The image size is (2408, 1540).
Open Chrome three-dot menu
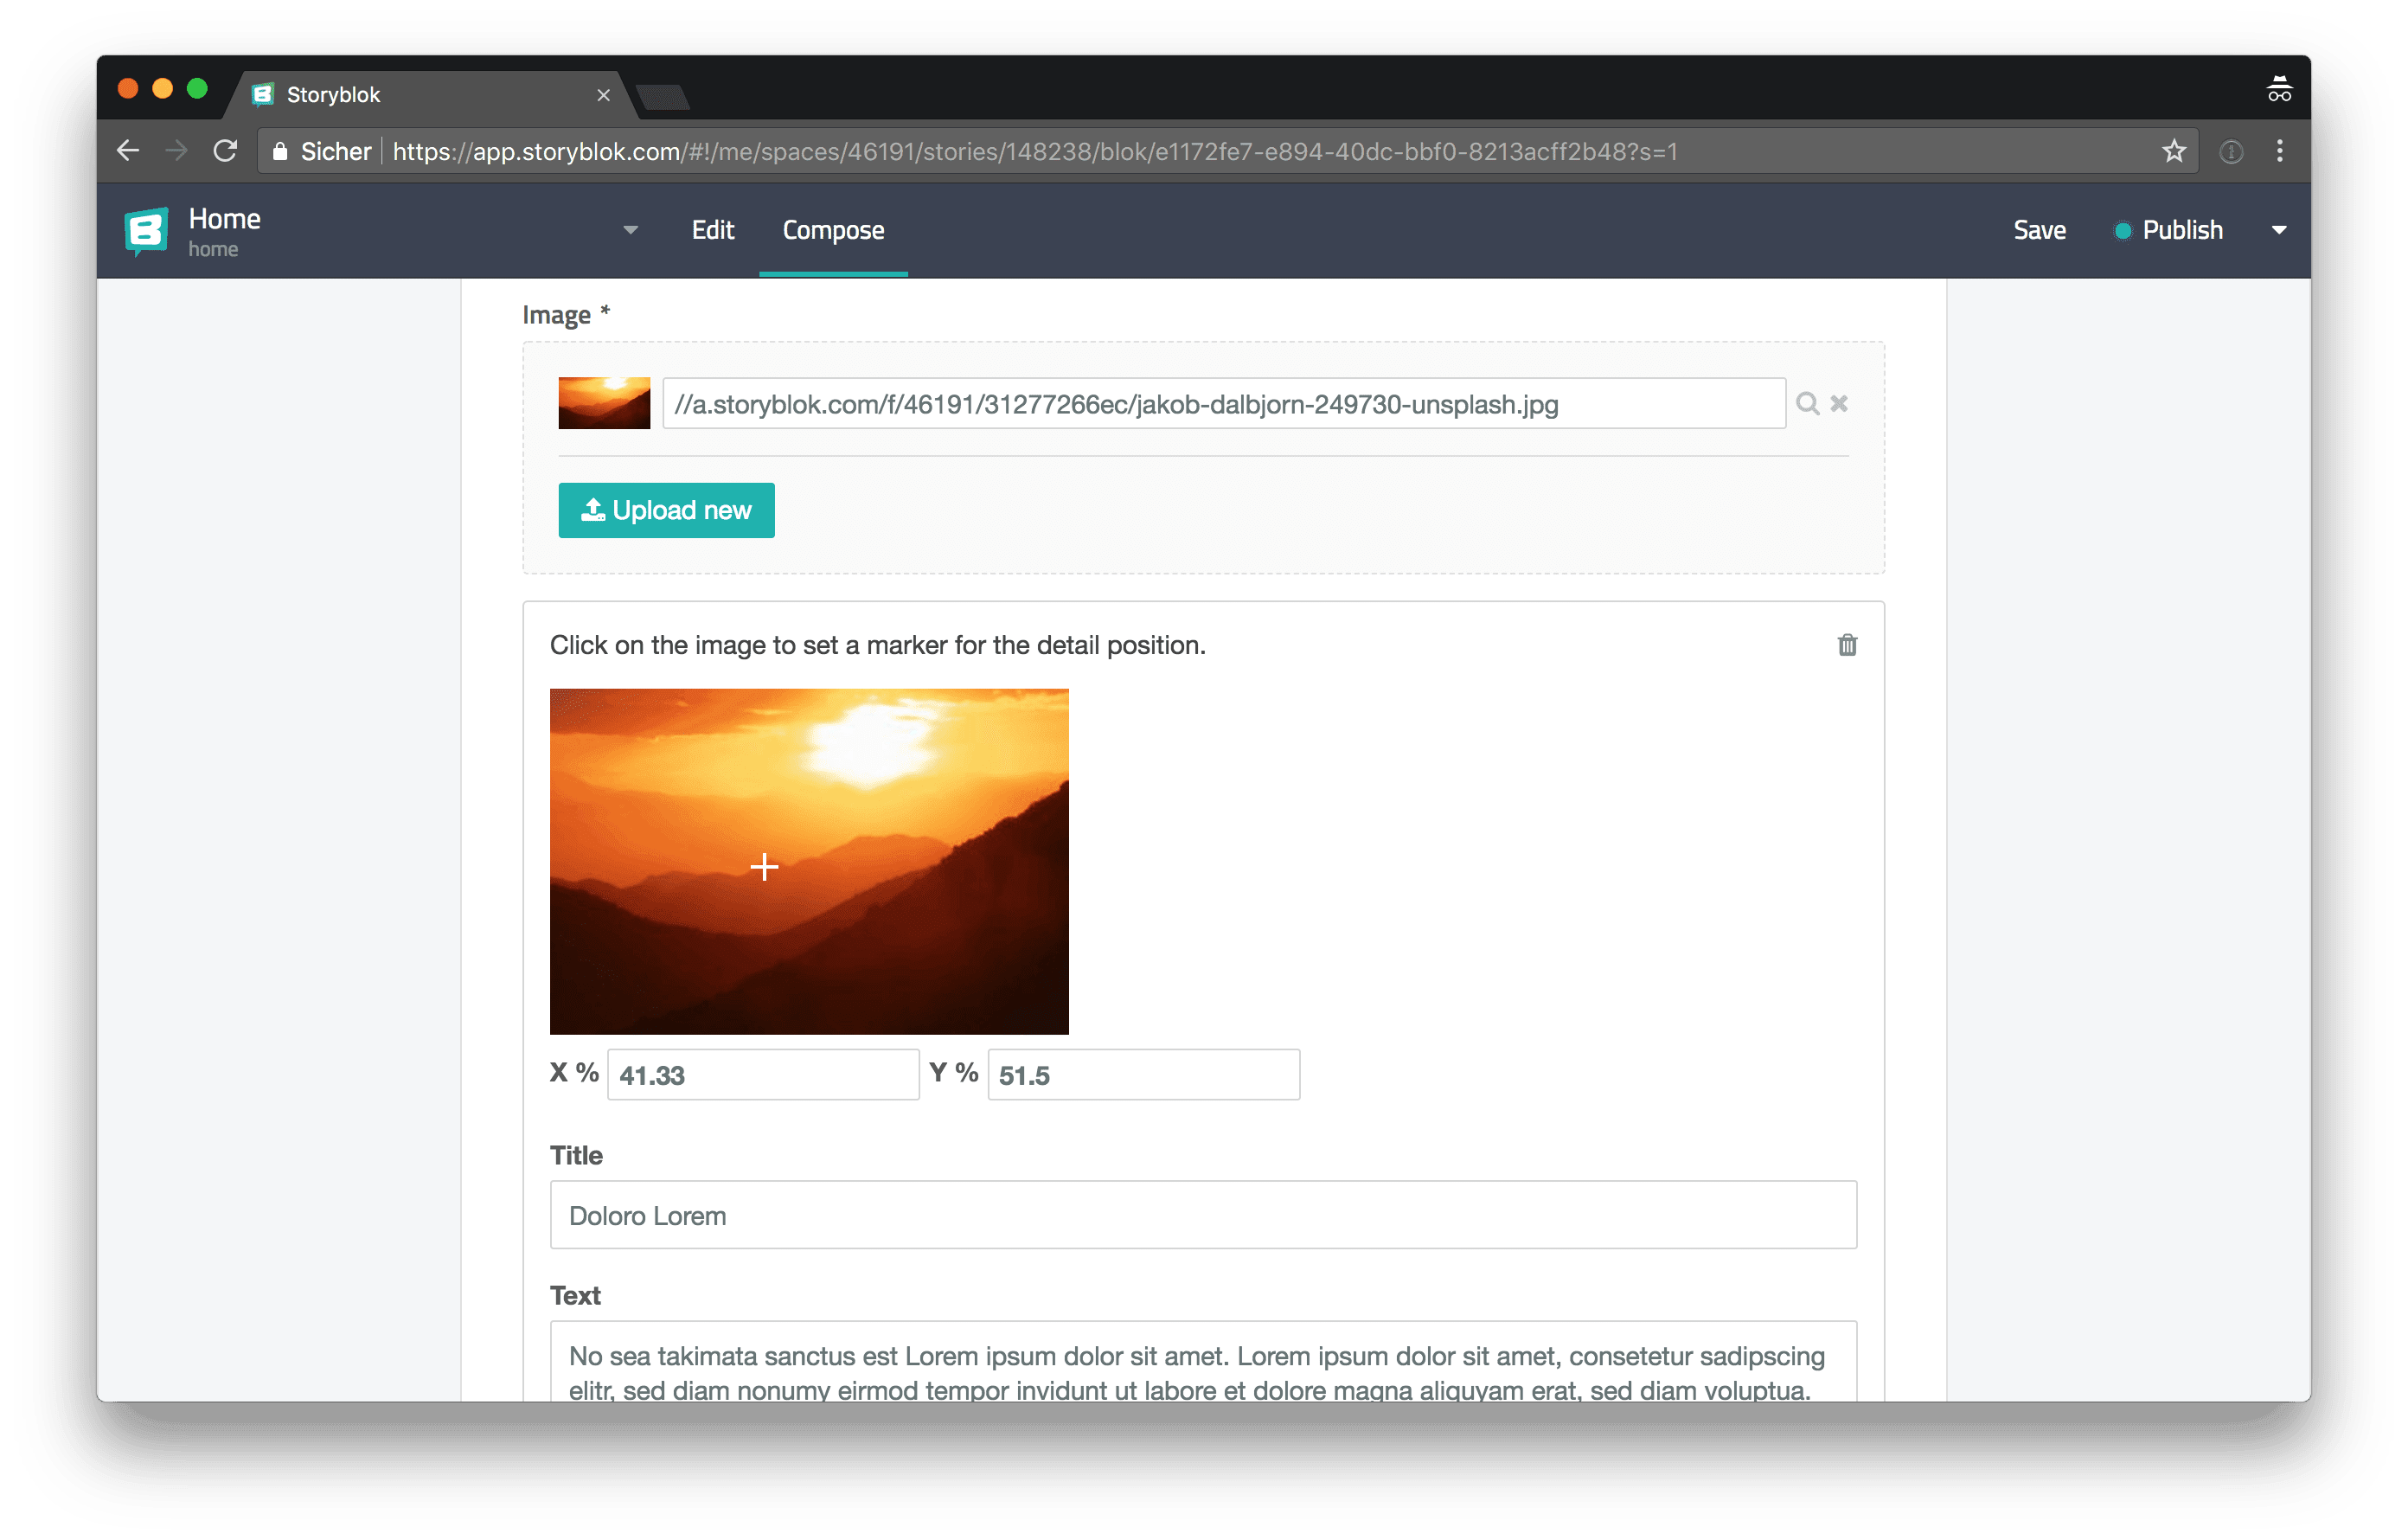click(2279, 151)
